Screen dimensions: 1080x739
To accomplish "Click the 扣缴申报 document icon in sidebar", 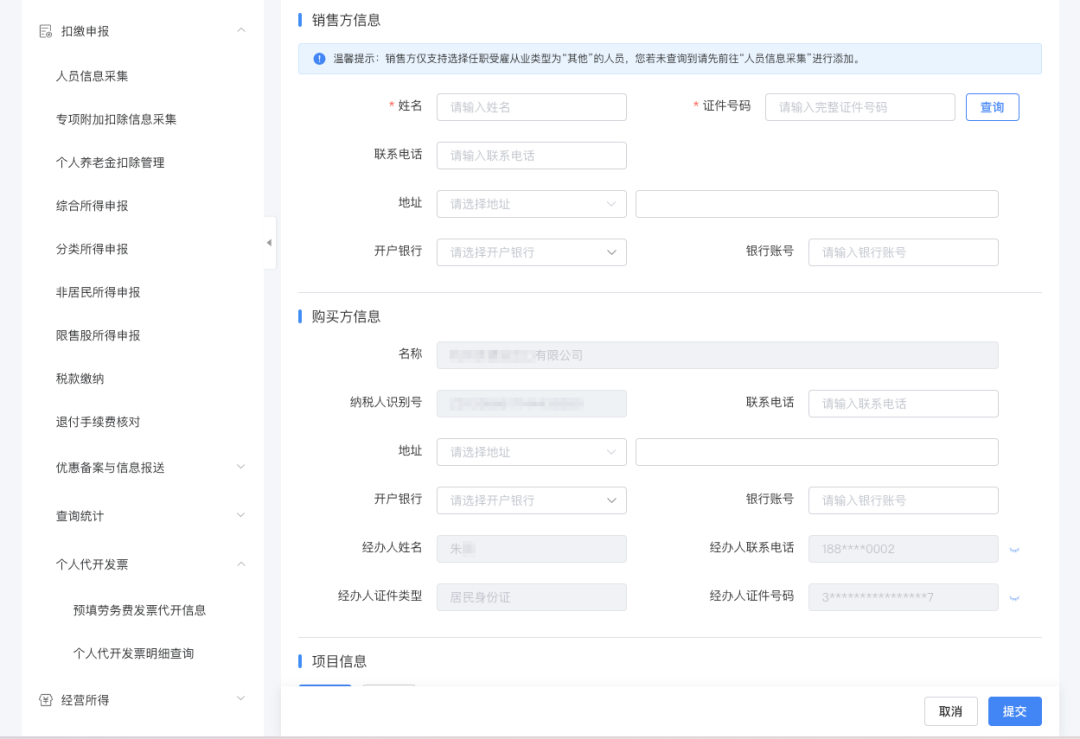I will (x=45, y=31).
